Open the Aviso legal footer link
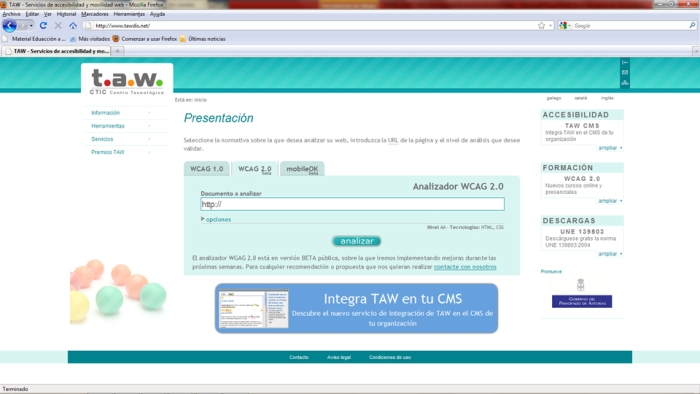 (x=339, y=357)
